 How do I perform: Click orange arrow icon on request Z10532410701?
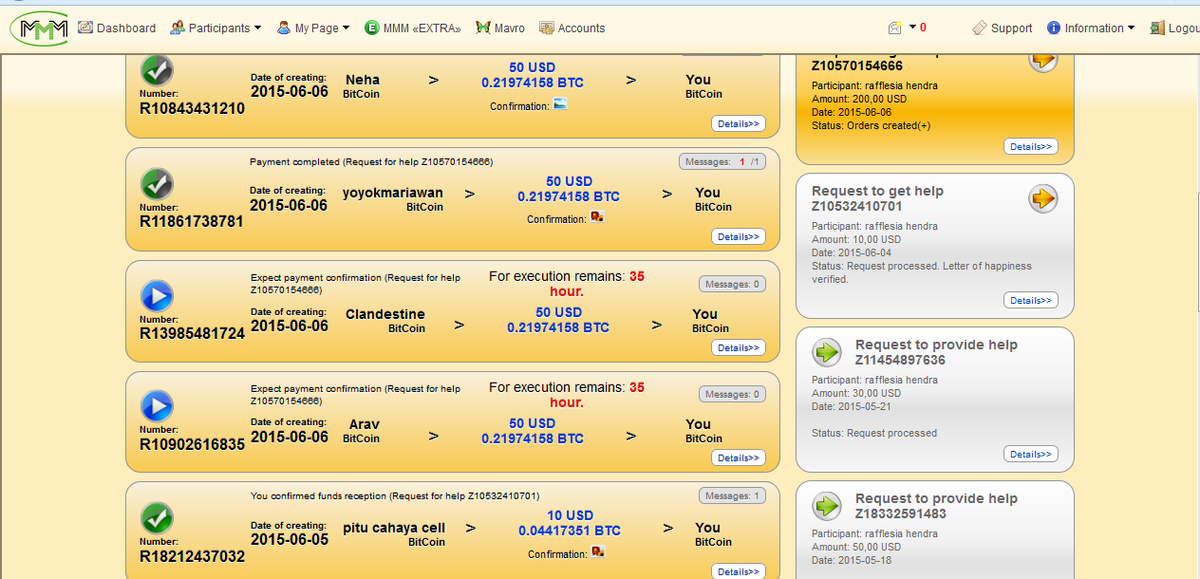click(1043, 200)
